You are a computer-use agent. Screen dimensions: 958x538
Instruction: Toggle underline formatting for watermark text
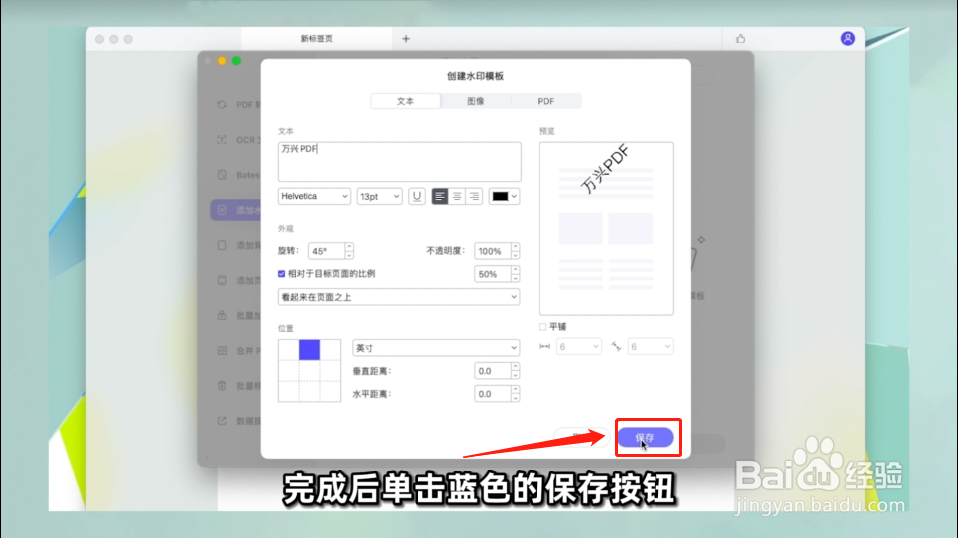pyautogui.click(x=417, y=197)
